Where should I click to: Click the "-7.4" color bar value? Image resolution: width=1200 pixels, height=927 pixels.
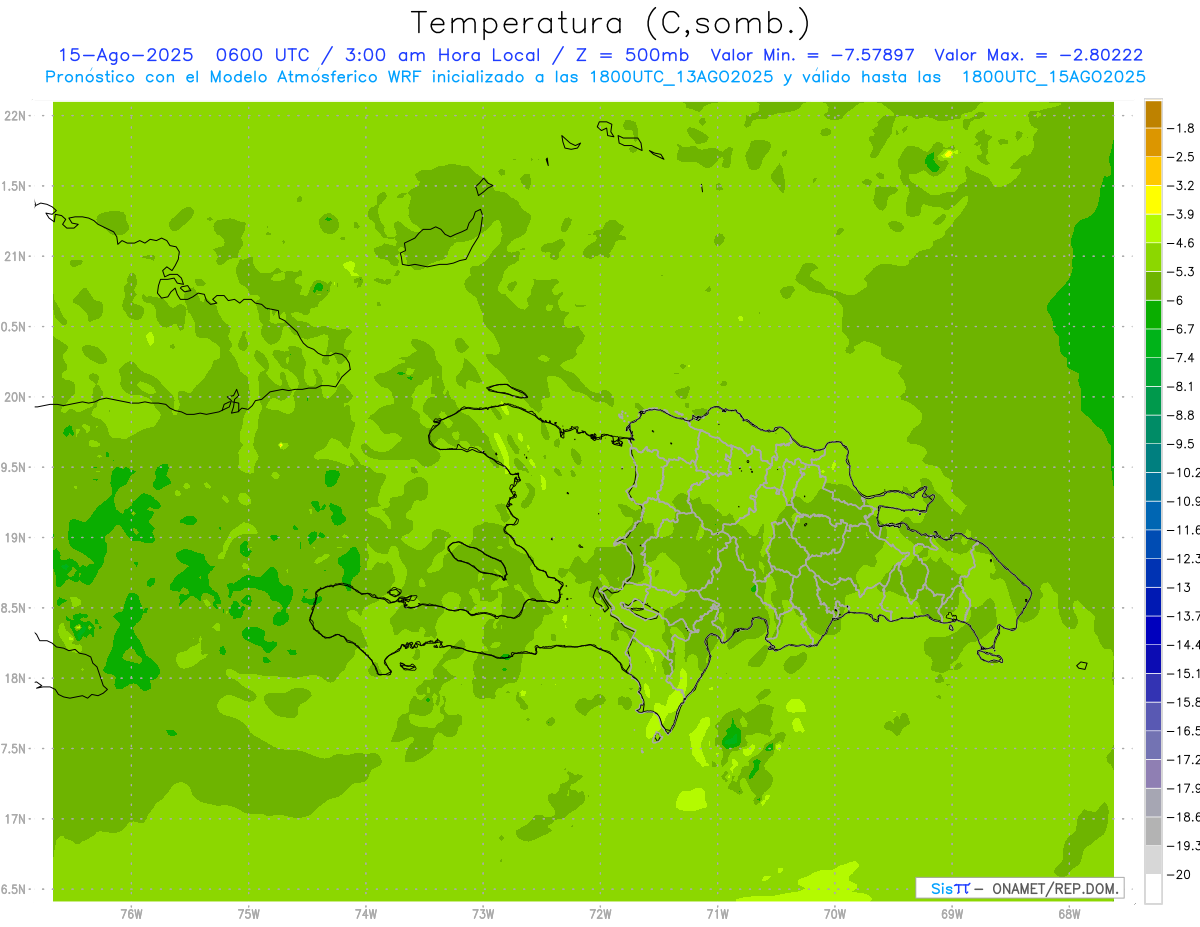click(1183, 358)
